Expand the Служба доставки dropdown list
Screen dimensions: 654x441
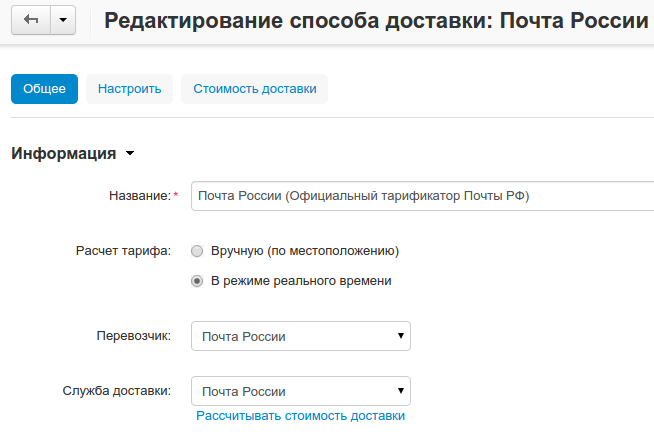(300, 391)
